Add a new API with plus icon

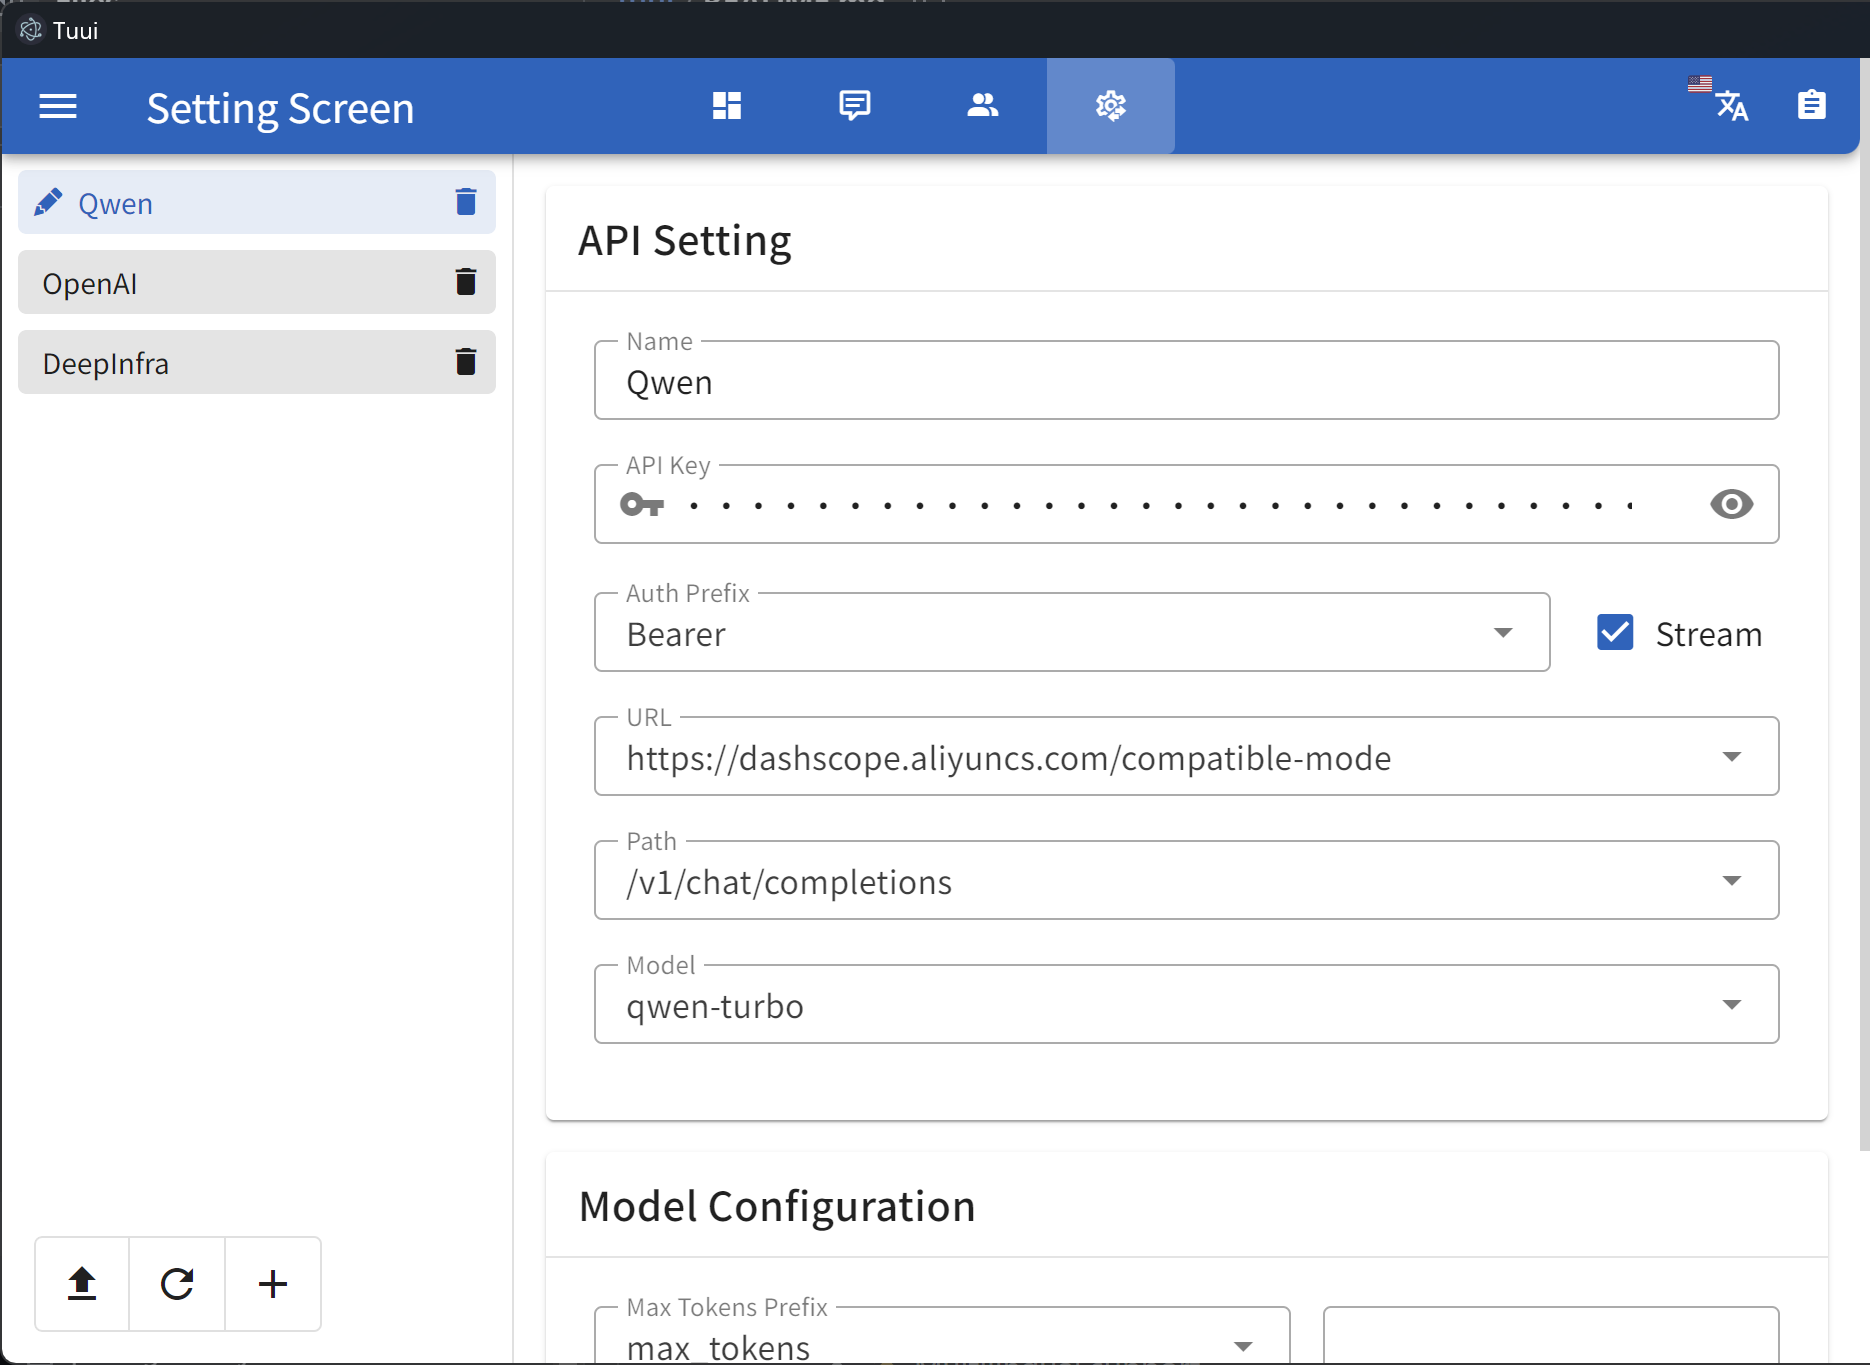tap(273, 1284)
